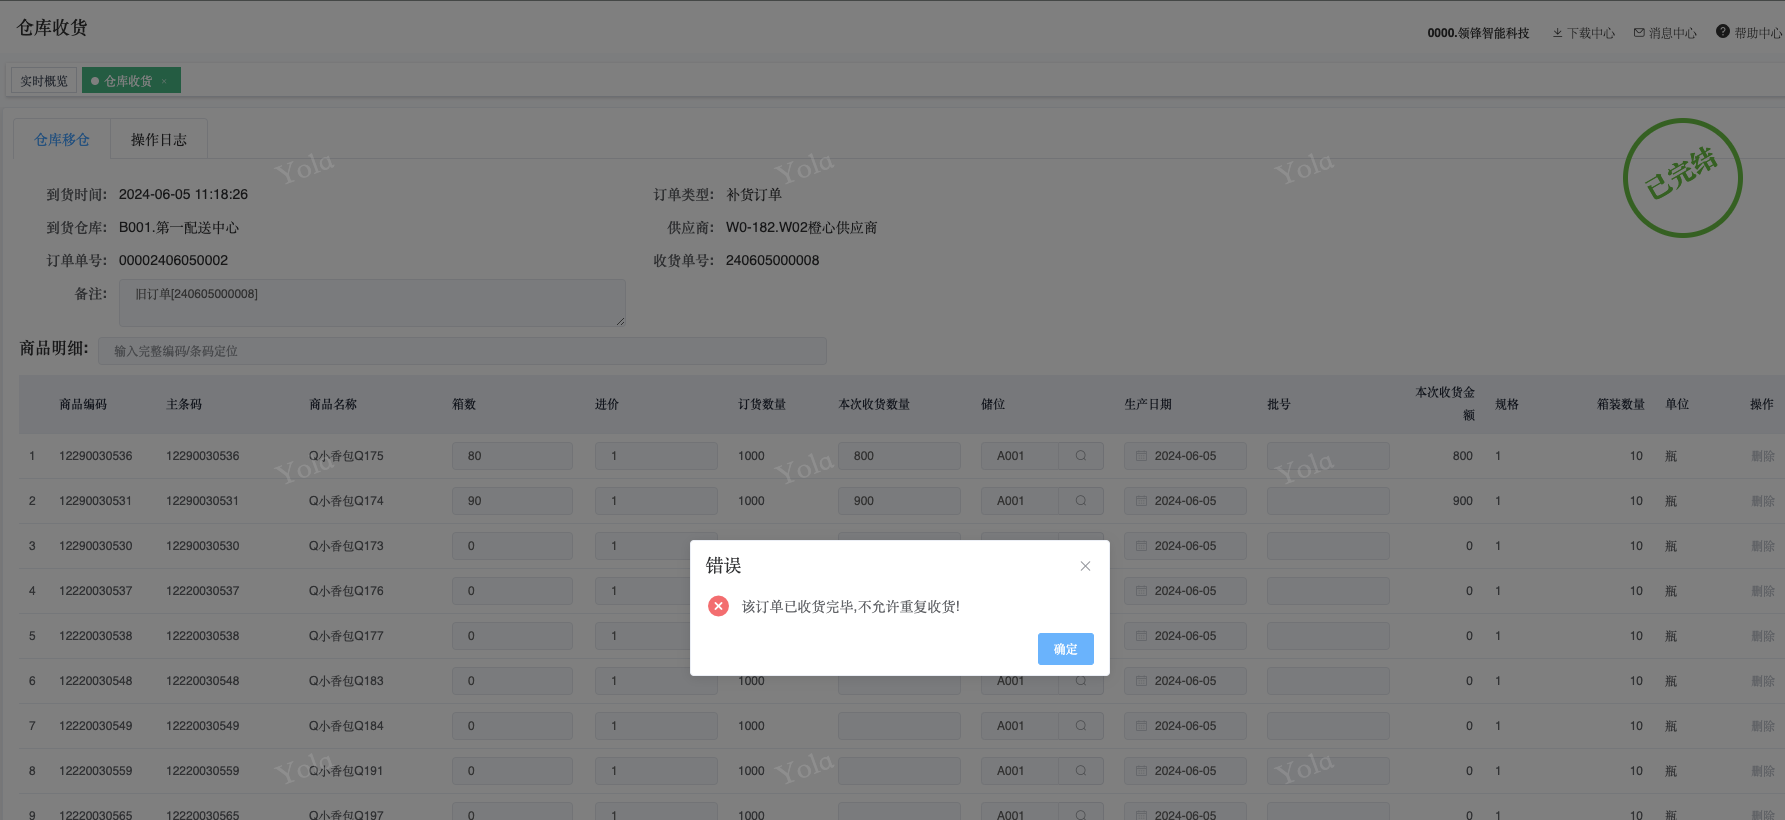The image size is (1785, 820).
Task: Click 删除 link for row 2
Action: [x=1762, y=501]
